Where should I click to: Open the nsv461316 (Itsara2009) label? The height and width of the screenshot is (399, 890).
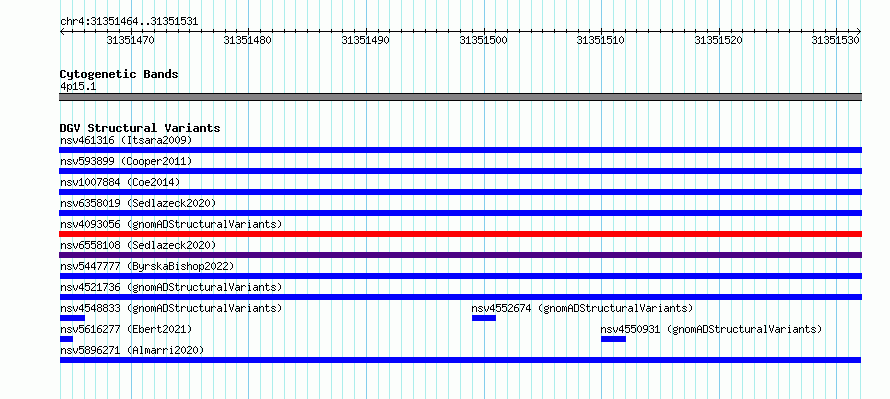(x=126, y=140)
